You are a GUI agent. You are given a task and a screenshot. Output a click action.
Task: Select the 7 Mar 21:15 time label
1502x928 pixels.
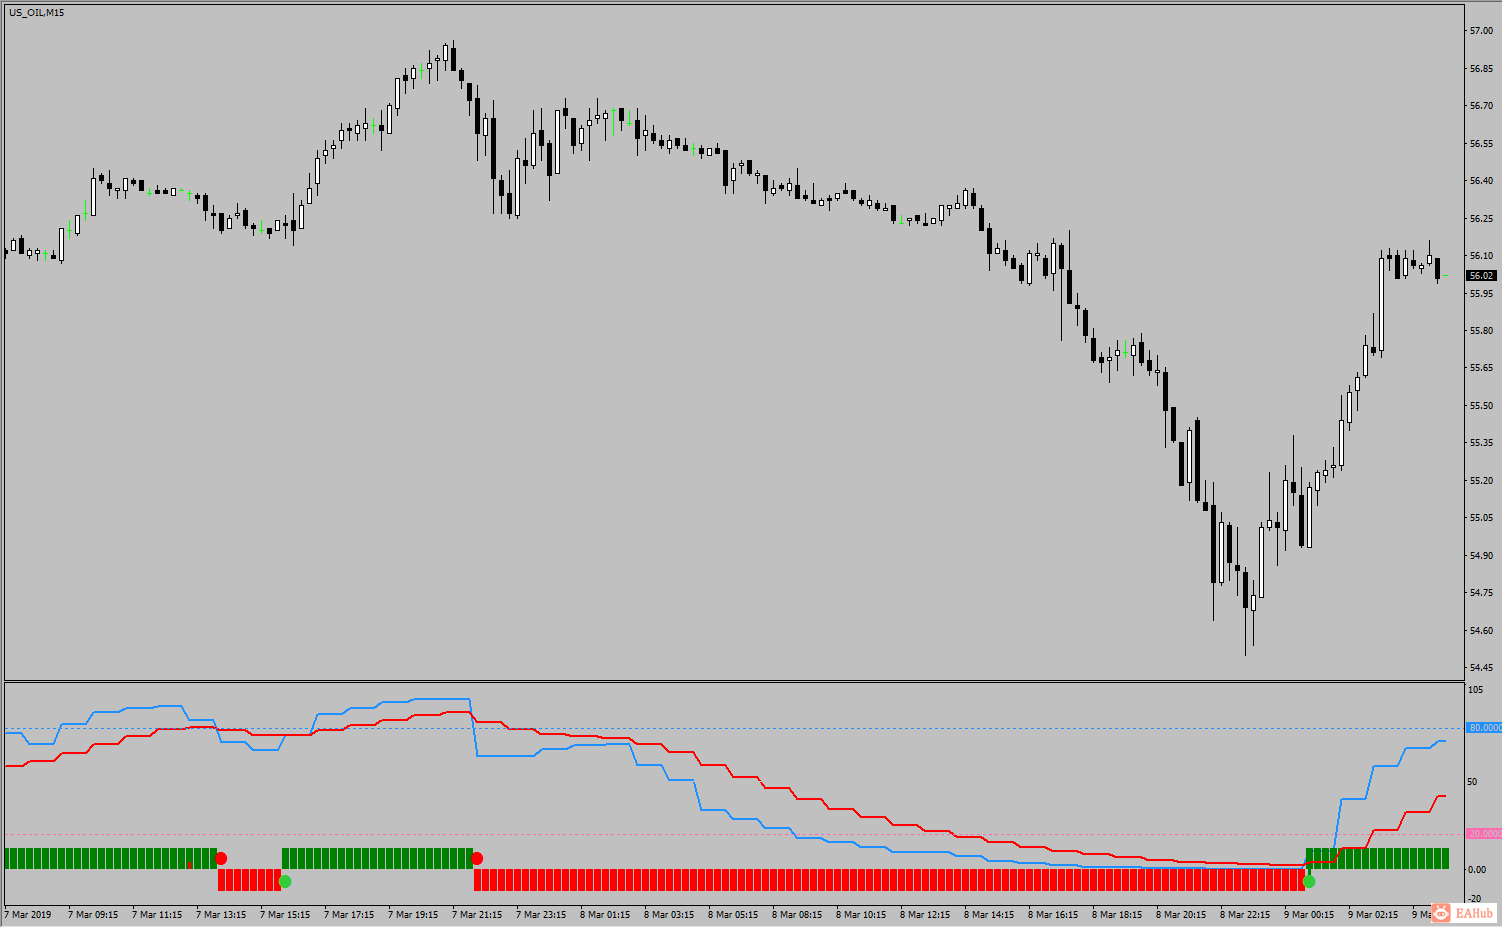click(477, 915)
